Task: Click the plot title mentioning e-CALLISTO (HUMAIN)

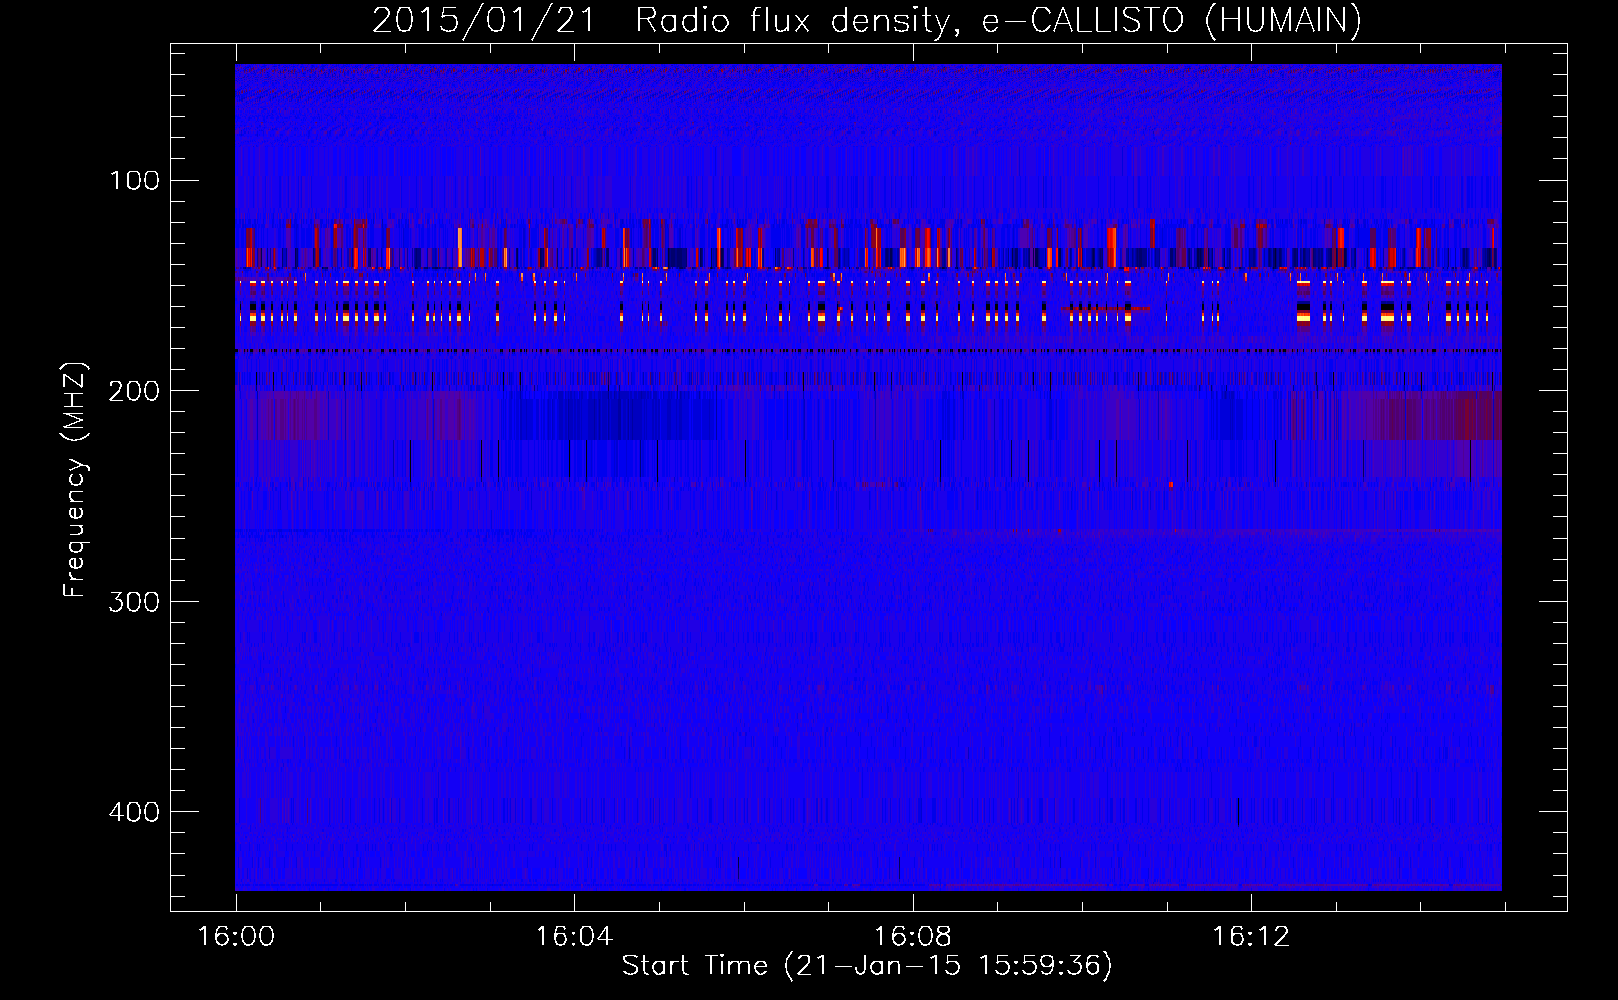Action: point(867,20)
